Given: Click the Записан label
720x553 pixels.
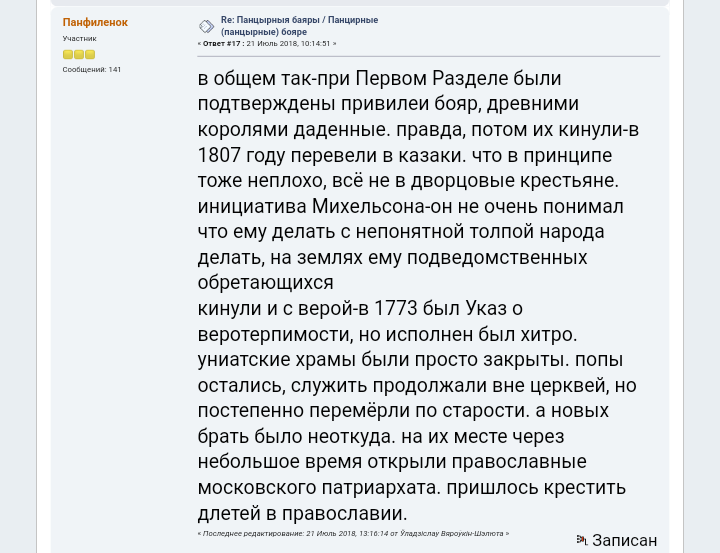Looking at the screenshot, I should [624, 540].
